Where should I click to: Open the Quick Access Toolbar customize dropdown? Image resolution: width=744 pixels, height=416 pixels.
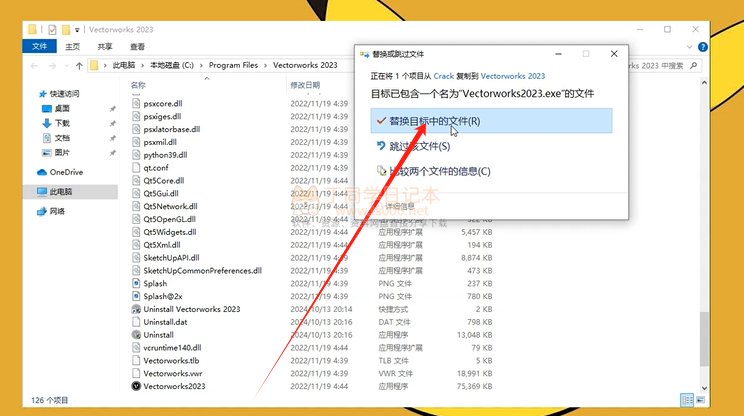pyautogui.click(x=77, y=30)
